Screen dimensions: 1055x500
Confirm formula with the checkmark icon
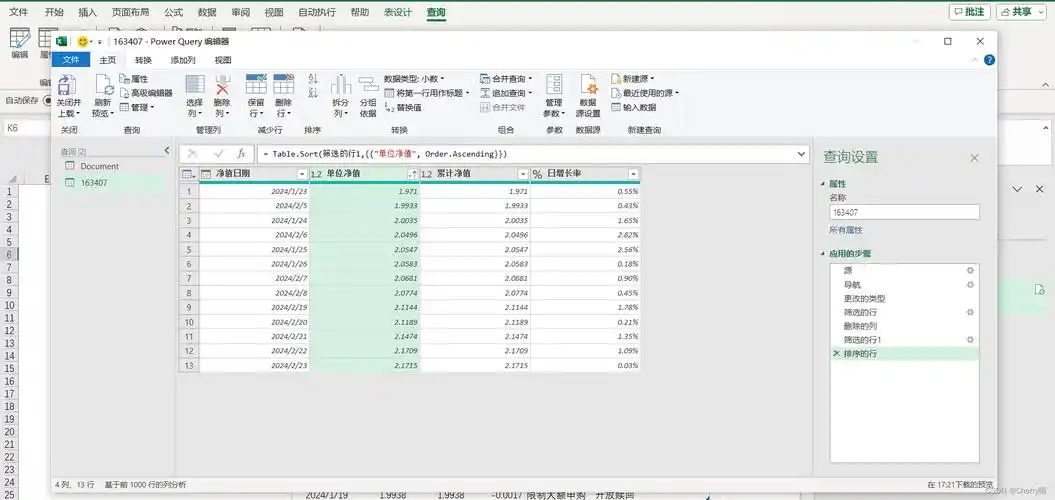[x=218, y=154]
